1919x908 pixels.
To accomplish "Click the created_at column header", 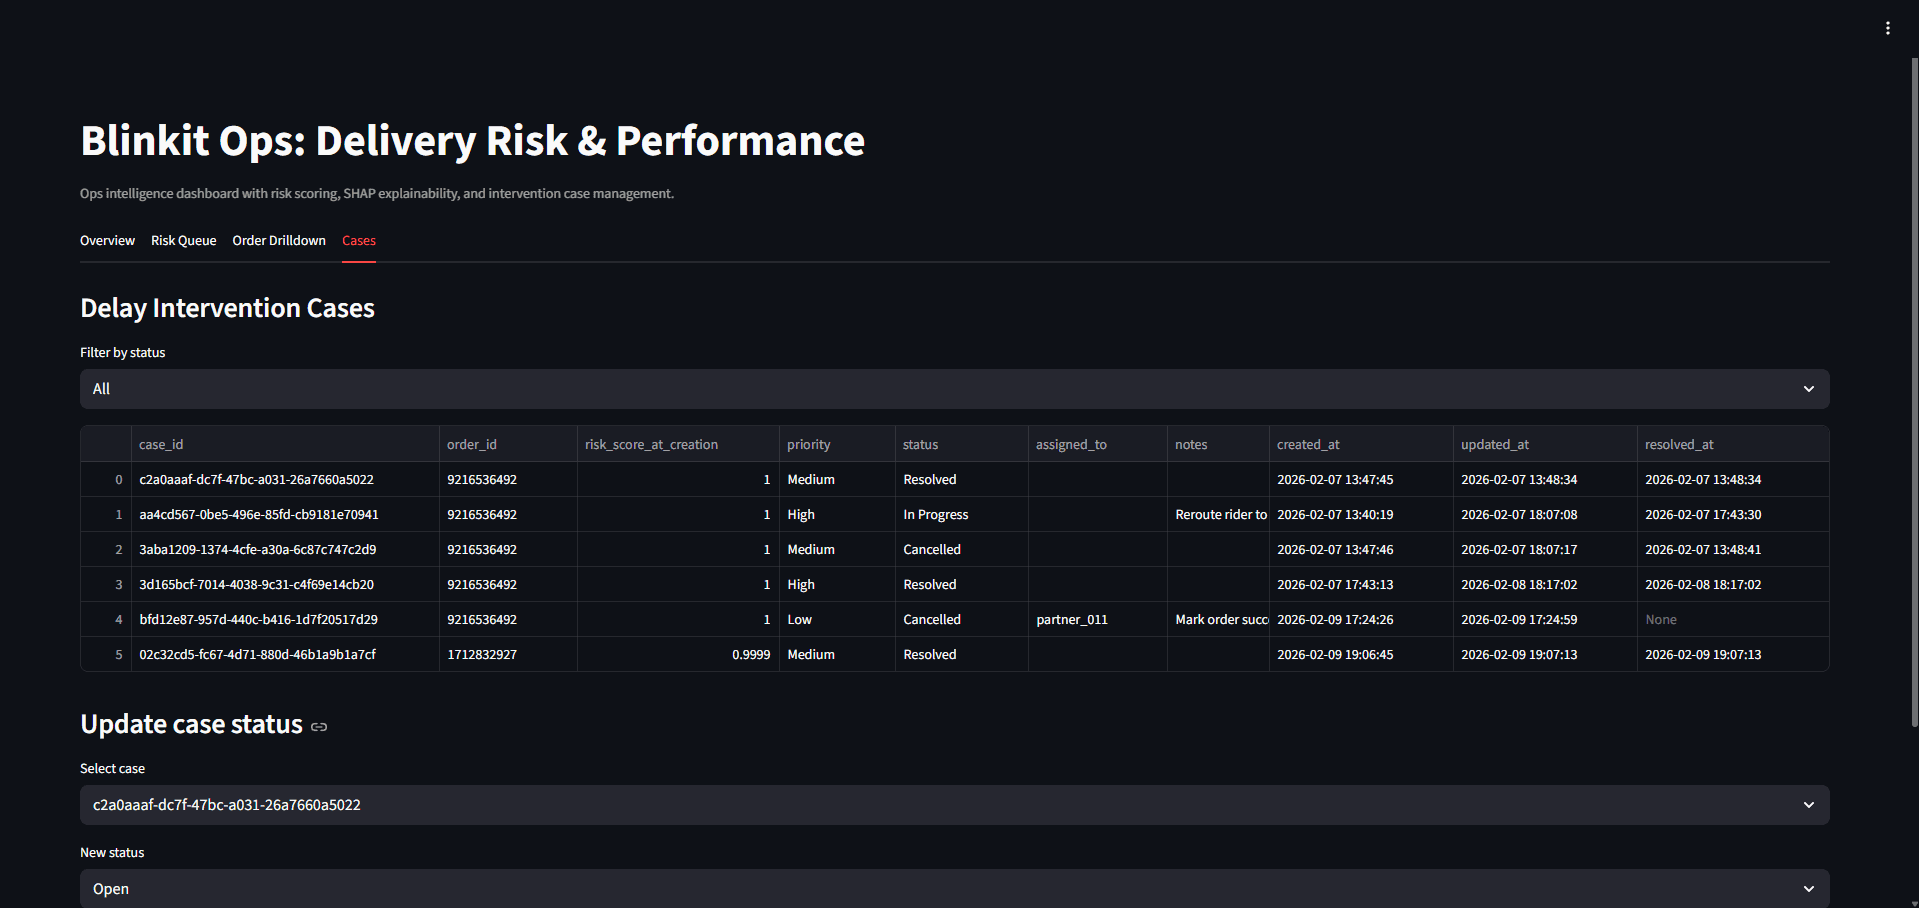I will [1360, 444].
